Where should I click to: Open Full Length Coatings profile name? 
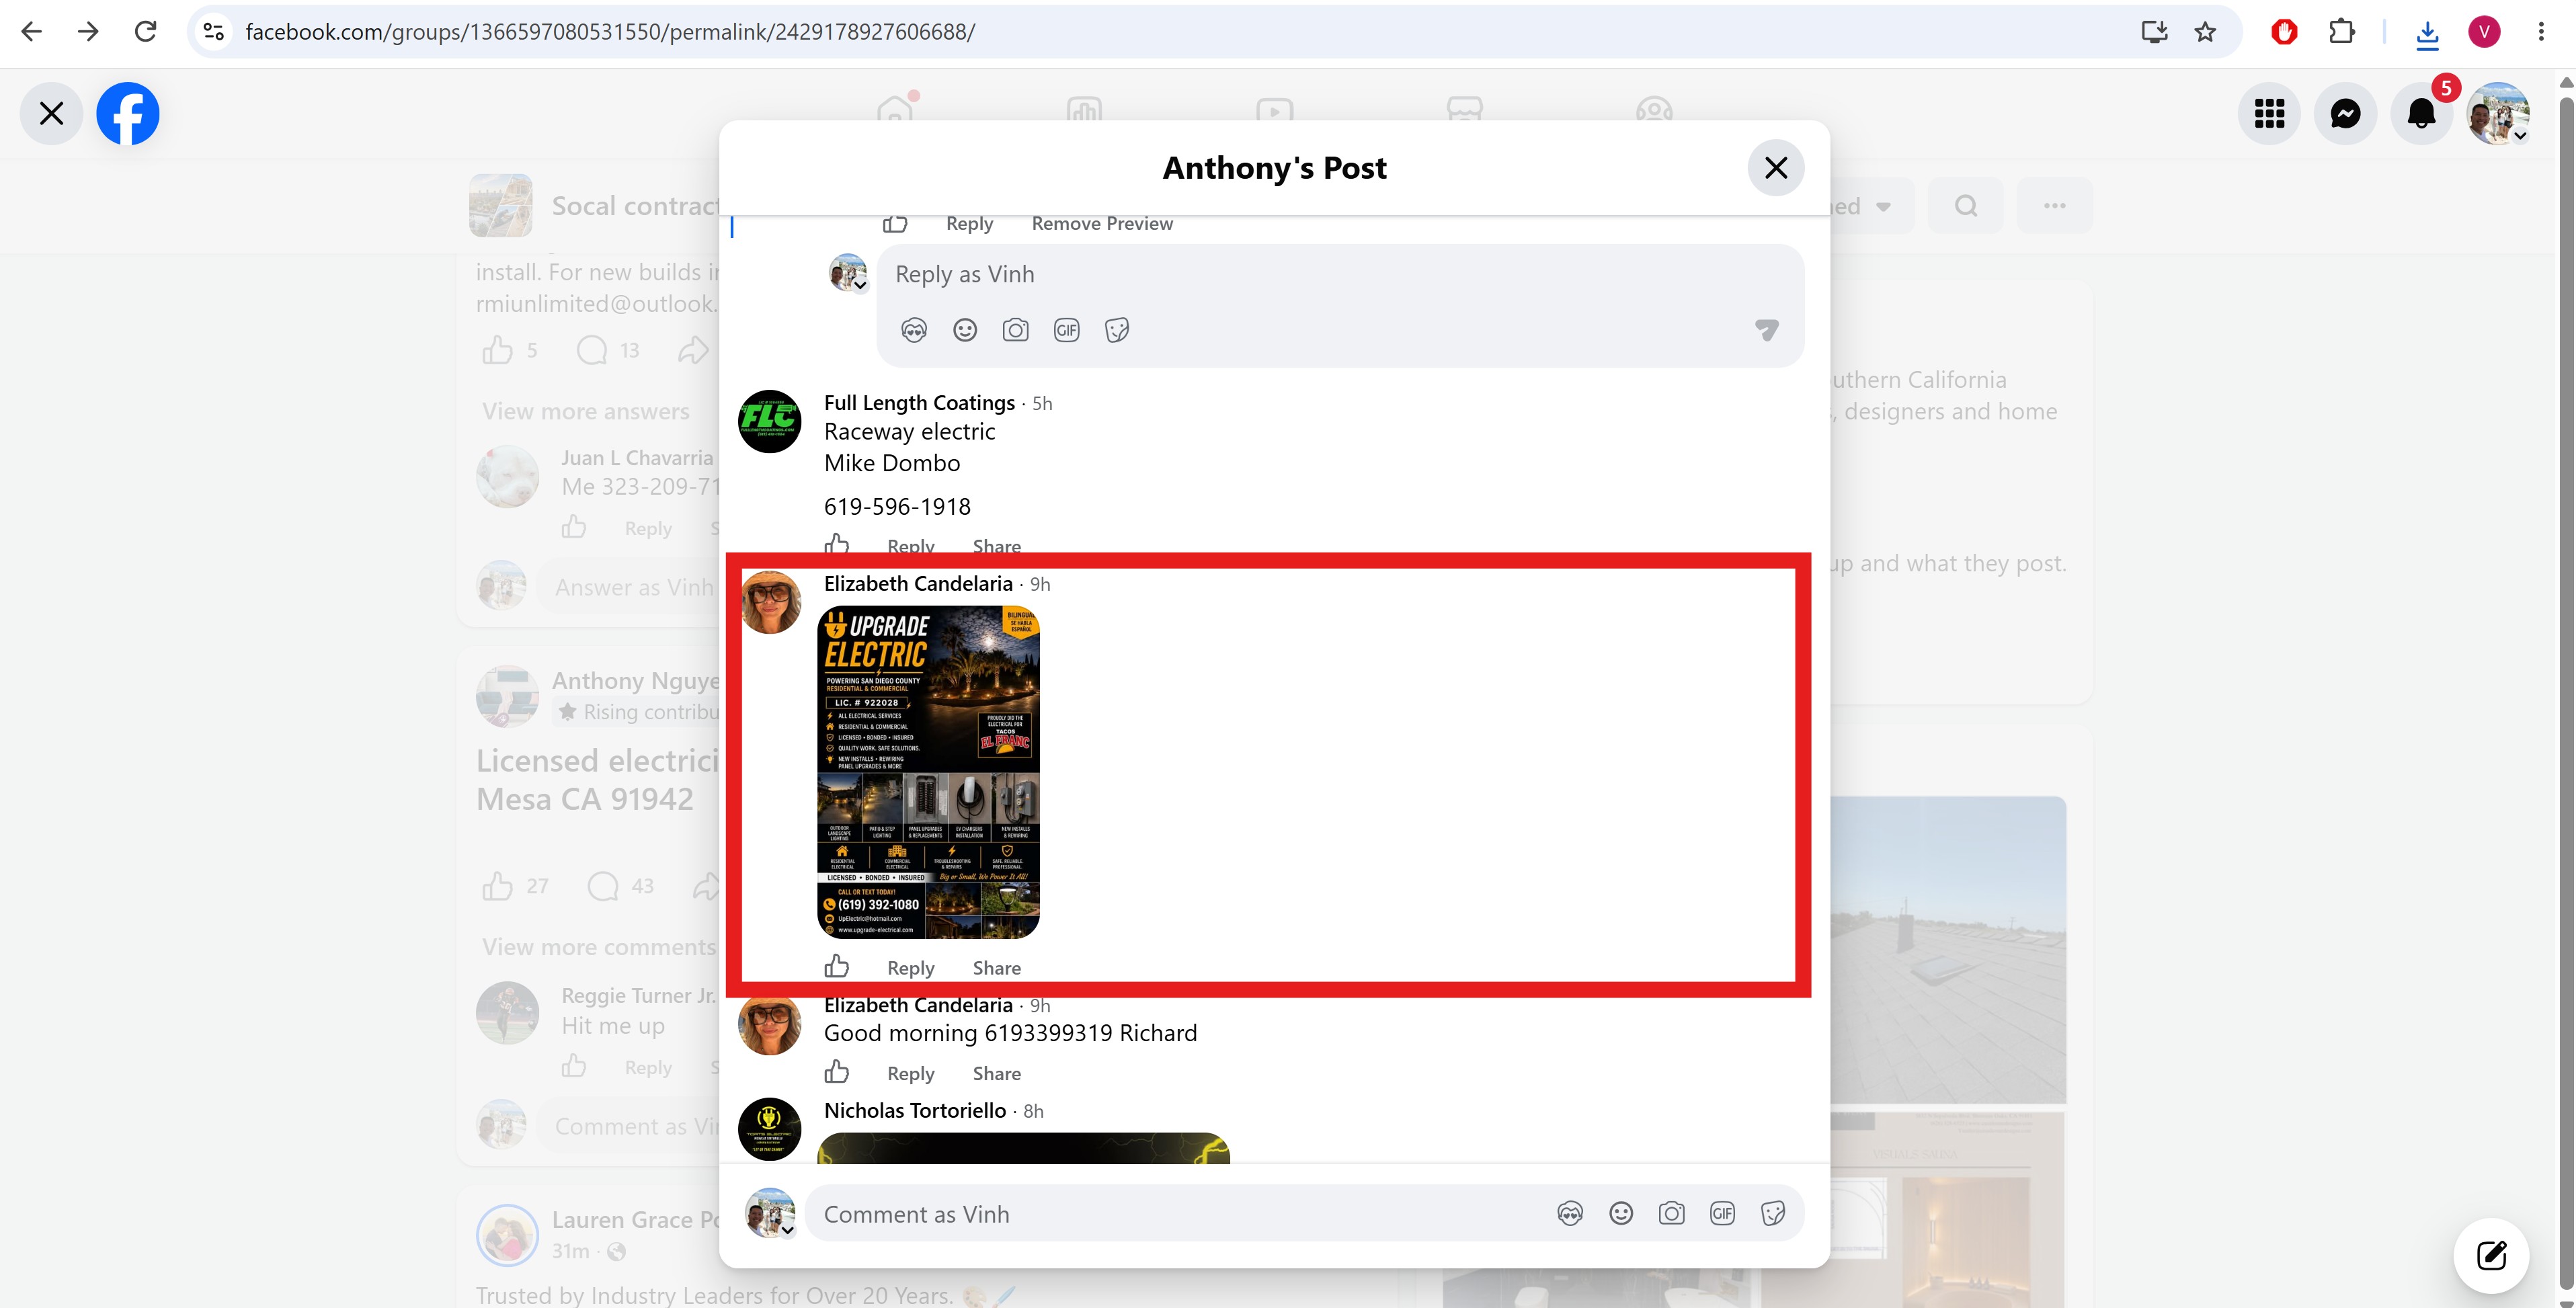click(x=919, y=403)
